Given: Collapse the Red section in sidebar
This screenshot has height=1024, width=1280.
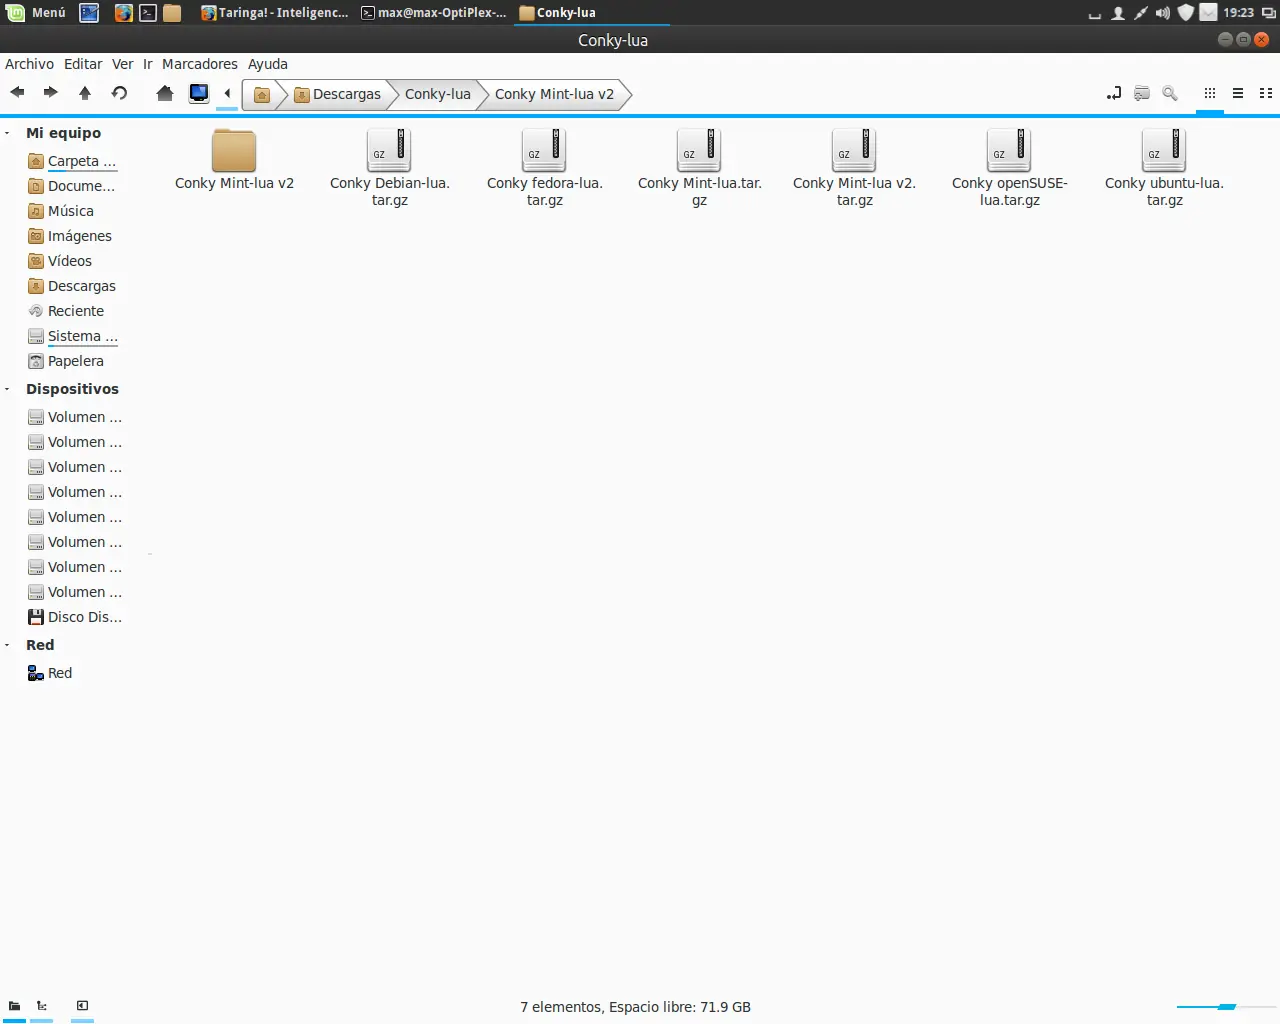Looking at the screenshot, I should (x=8, y=644).
